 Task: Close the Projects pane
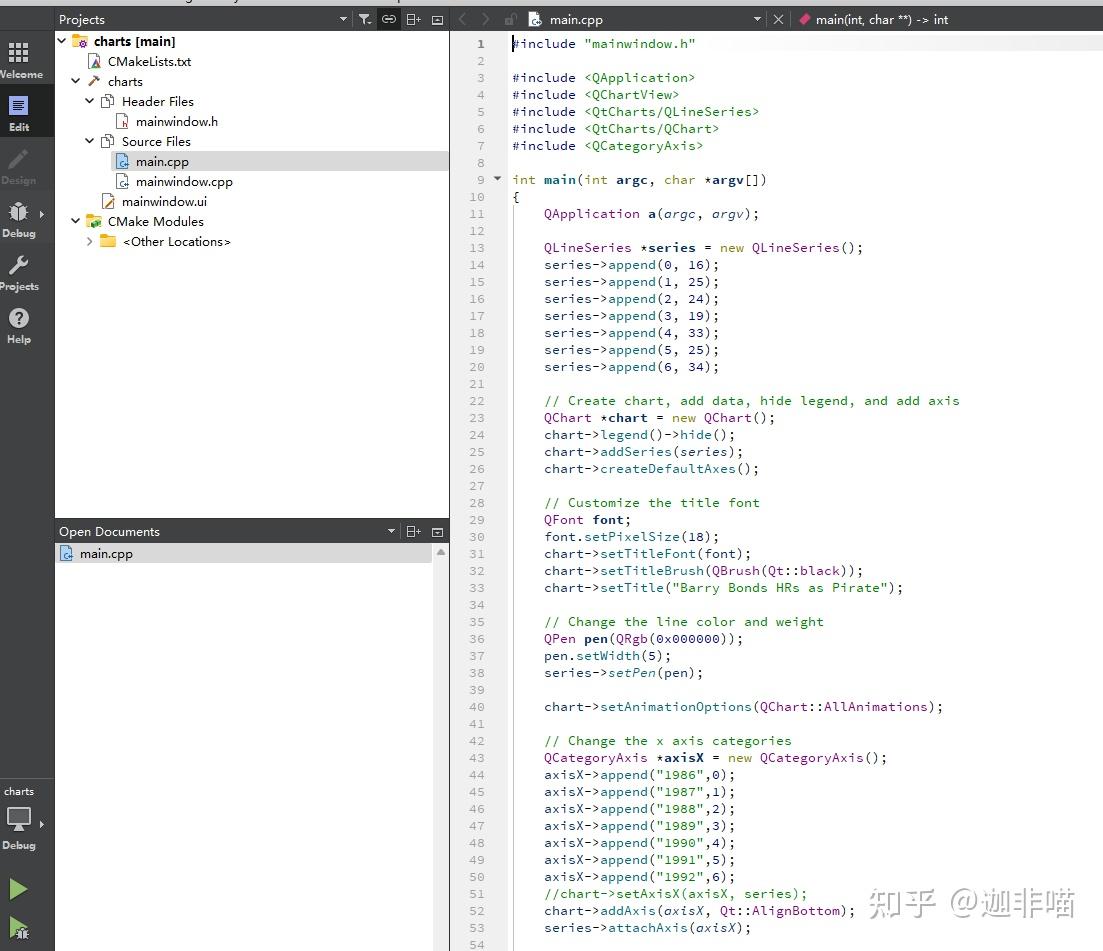[x=437, y=20]
